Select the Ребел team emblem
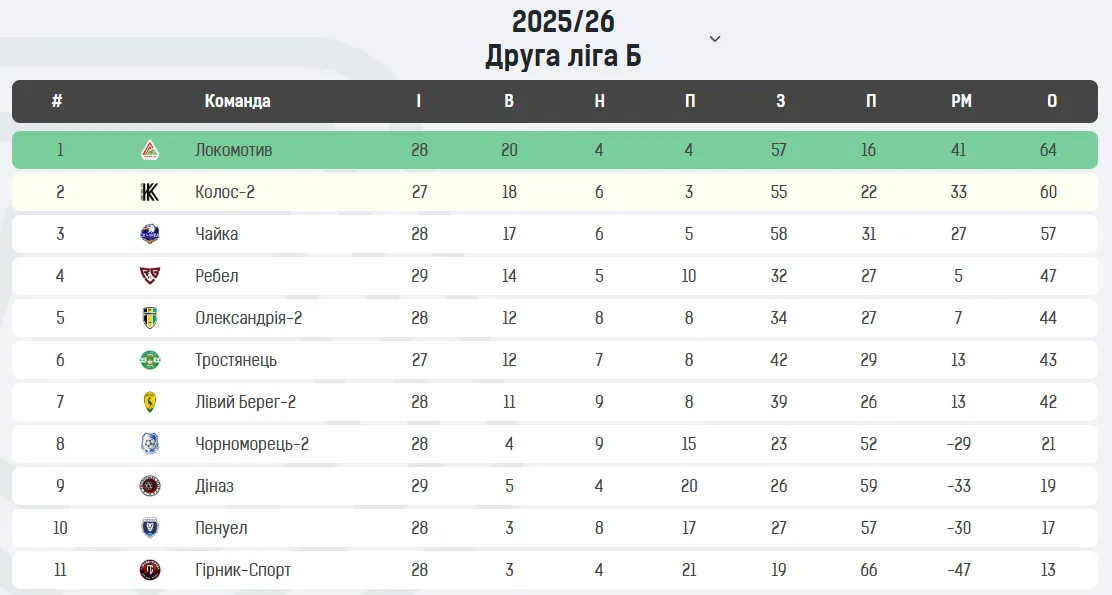 pos(150,275)
